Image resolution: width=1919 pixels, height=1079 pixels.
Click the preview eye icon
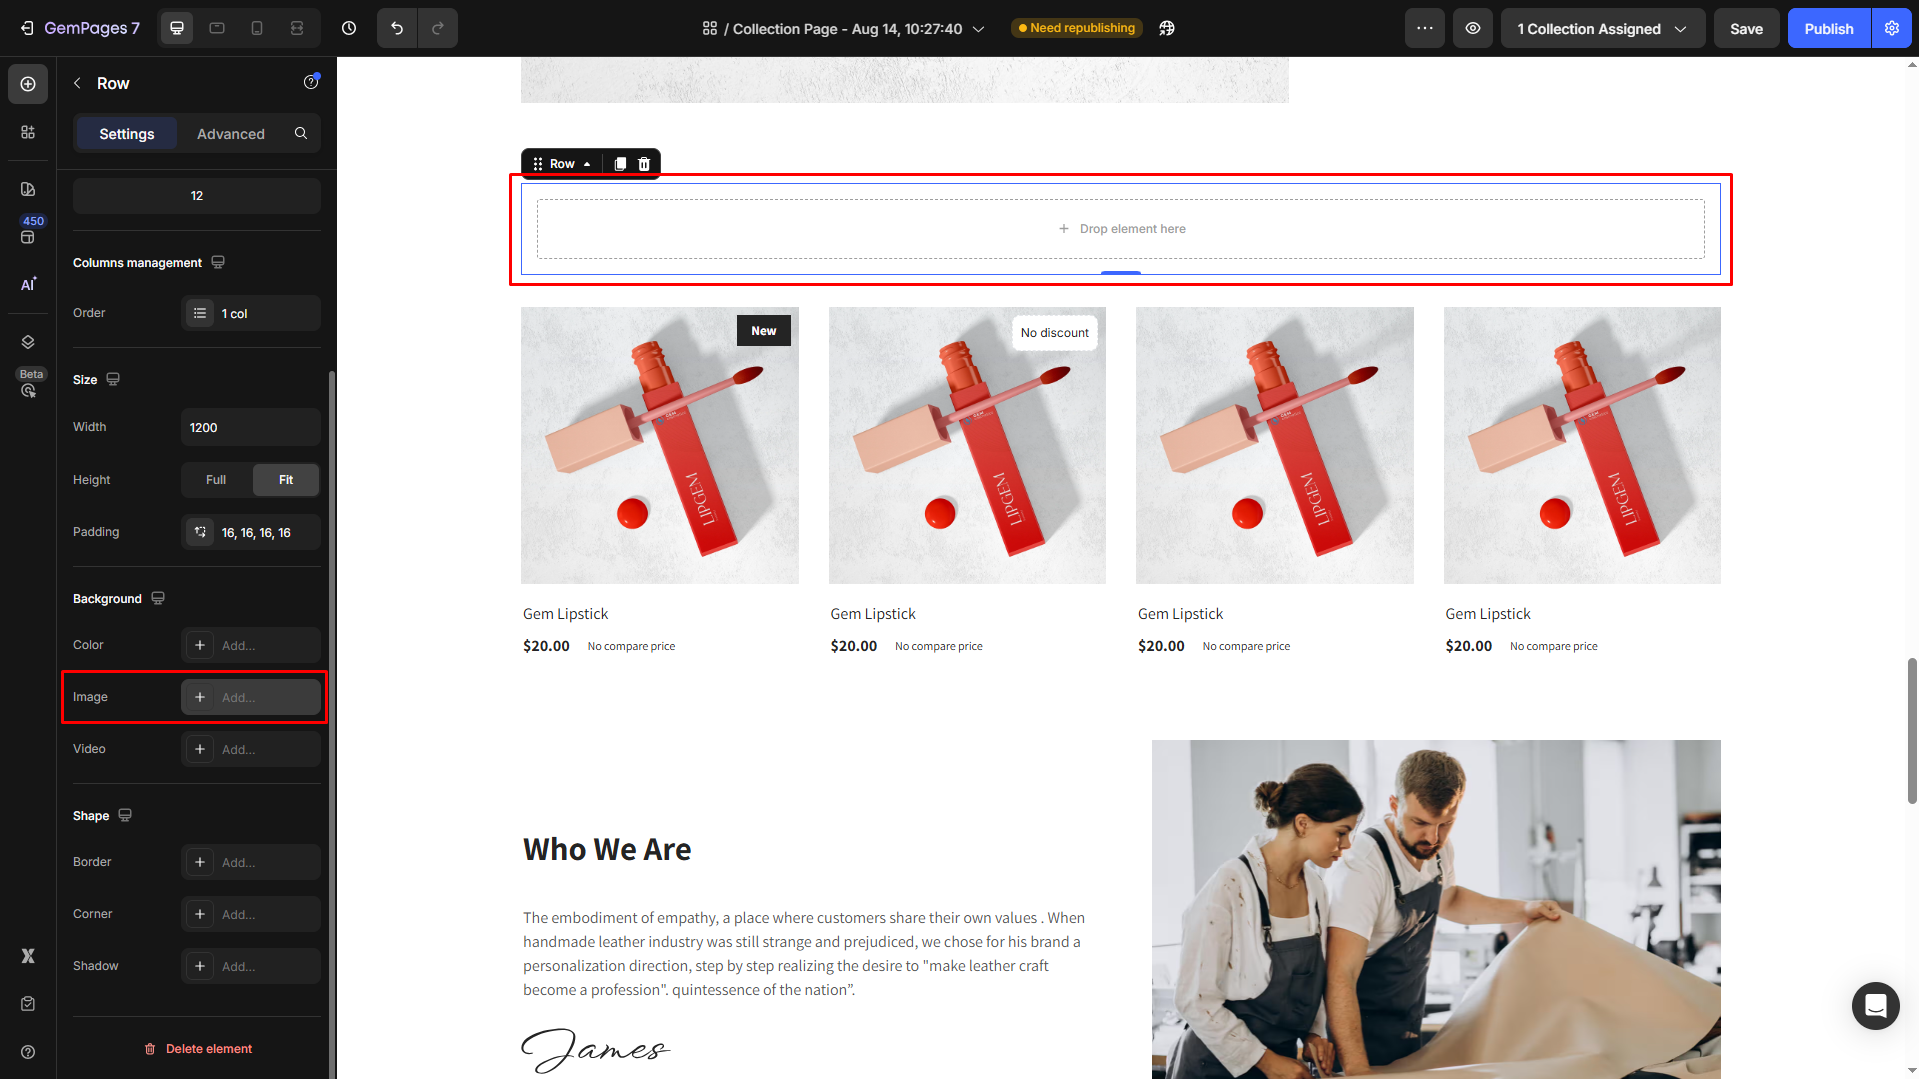tap(1473, 28)
